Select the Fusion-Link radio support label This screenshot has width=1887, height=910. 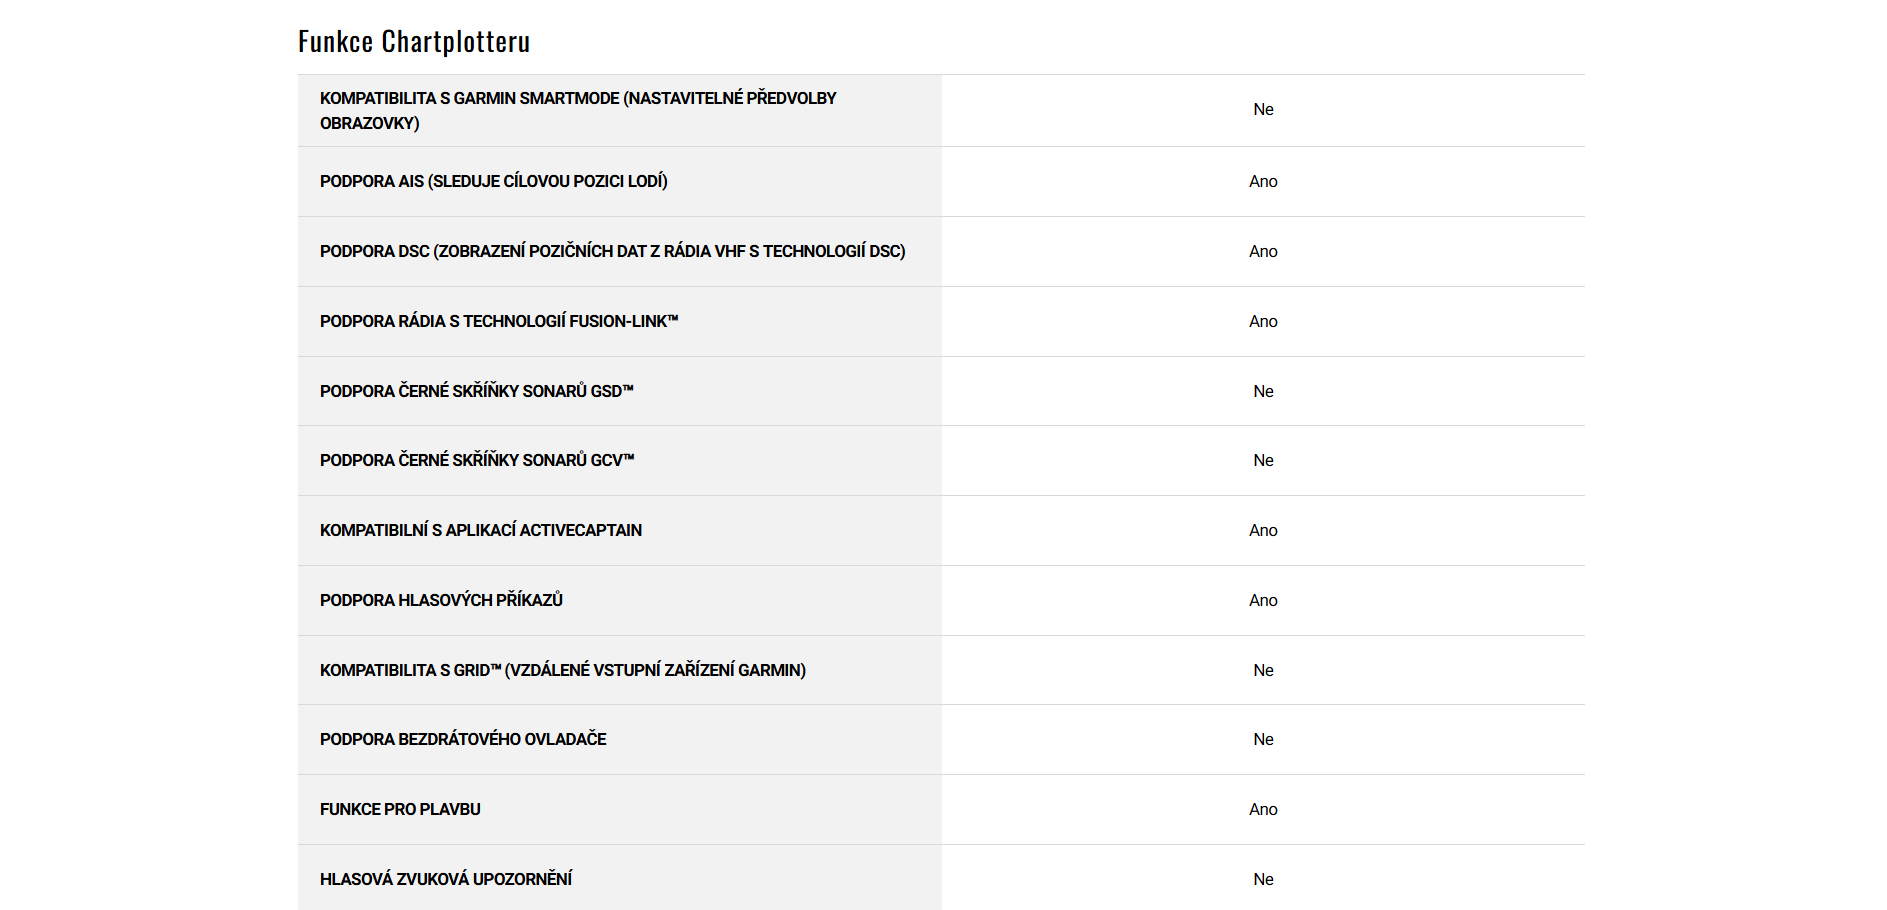[x=498, y=321]
